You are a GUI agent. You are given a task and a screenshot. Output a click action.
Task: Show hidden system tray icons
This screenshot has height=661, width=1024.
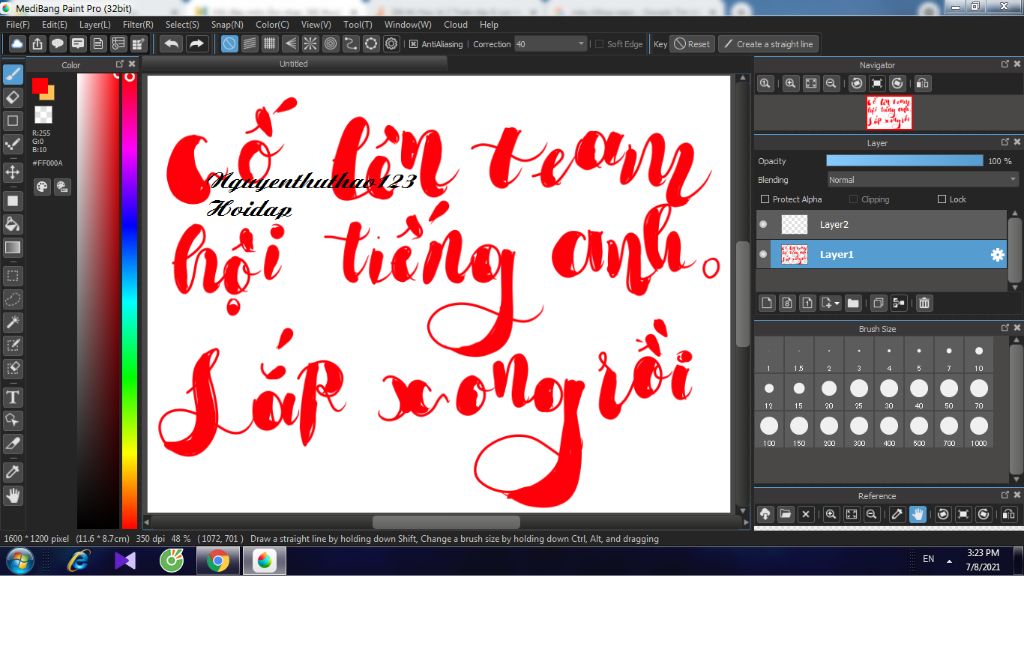coord(949,561)
